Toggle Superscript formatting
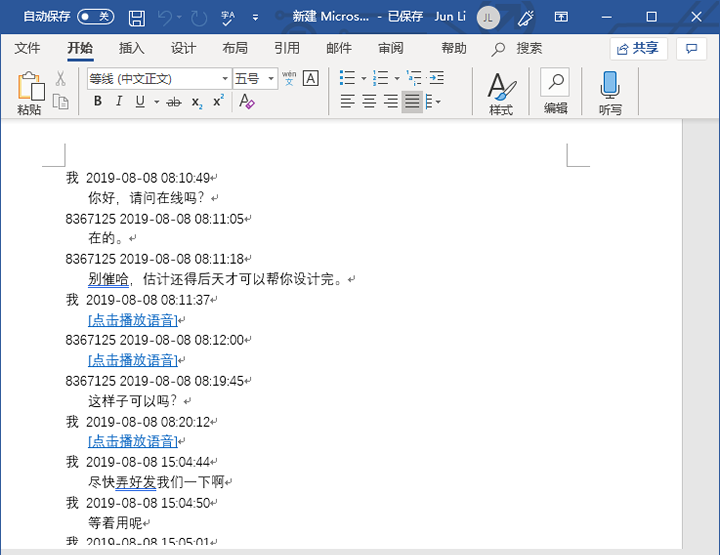The image size is (720, 555). pos(219,101)
